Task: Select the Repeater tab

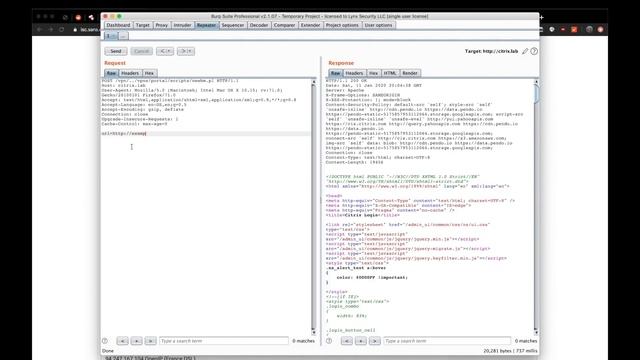Action: pos(207,25)
